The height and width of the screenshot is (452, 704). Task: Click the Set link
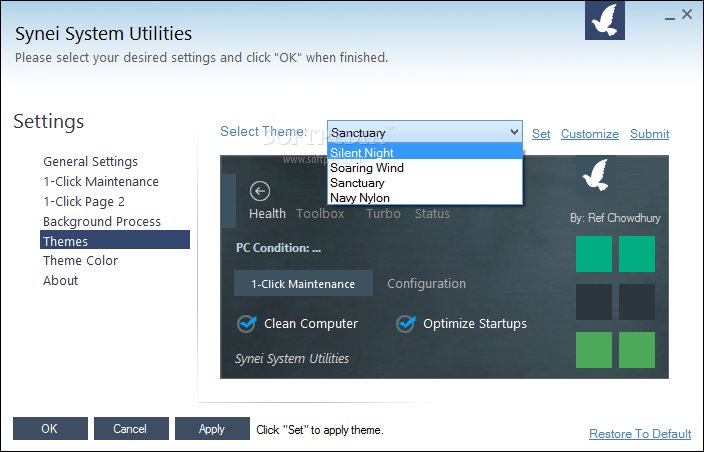(x=541, y=134)
